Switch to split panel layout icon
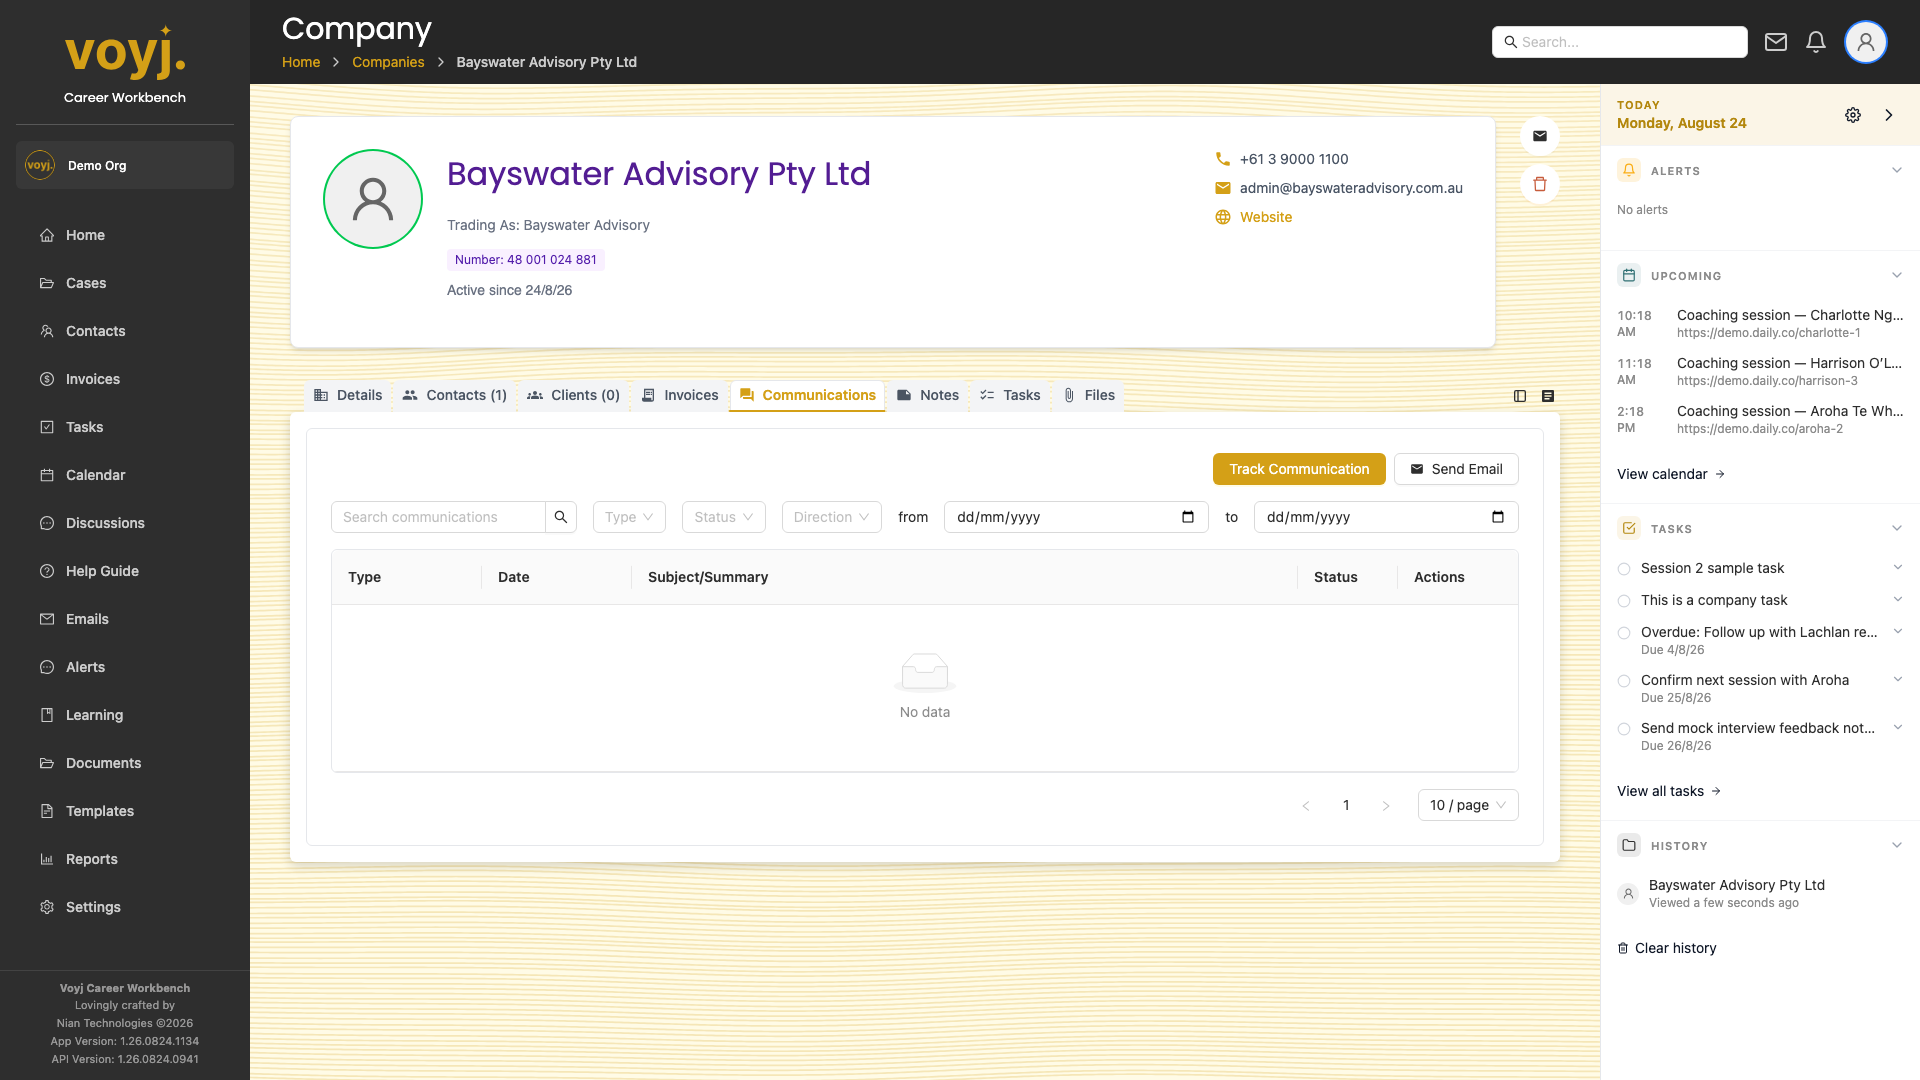Viewport: 1920px width, 1080px height. point(1520,396)
